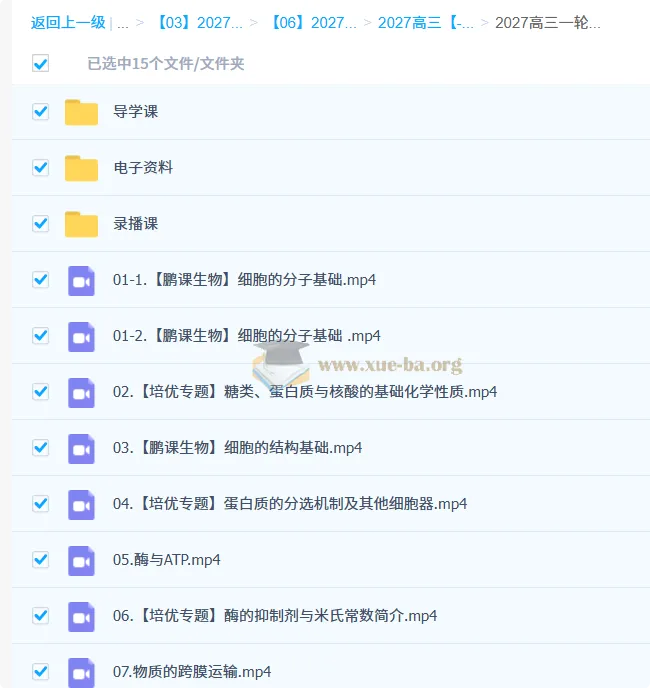Open 02.【培优专题】糖类、蛋白质与核酸的基础化学性质.mp4
The height and width of the screenshot is (688, 650).
(305, 391)
